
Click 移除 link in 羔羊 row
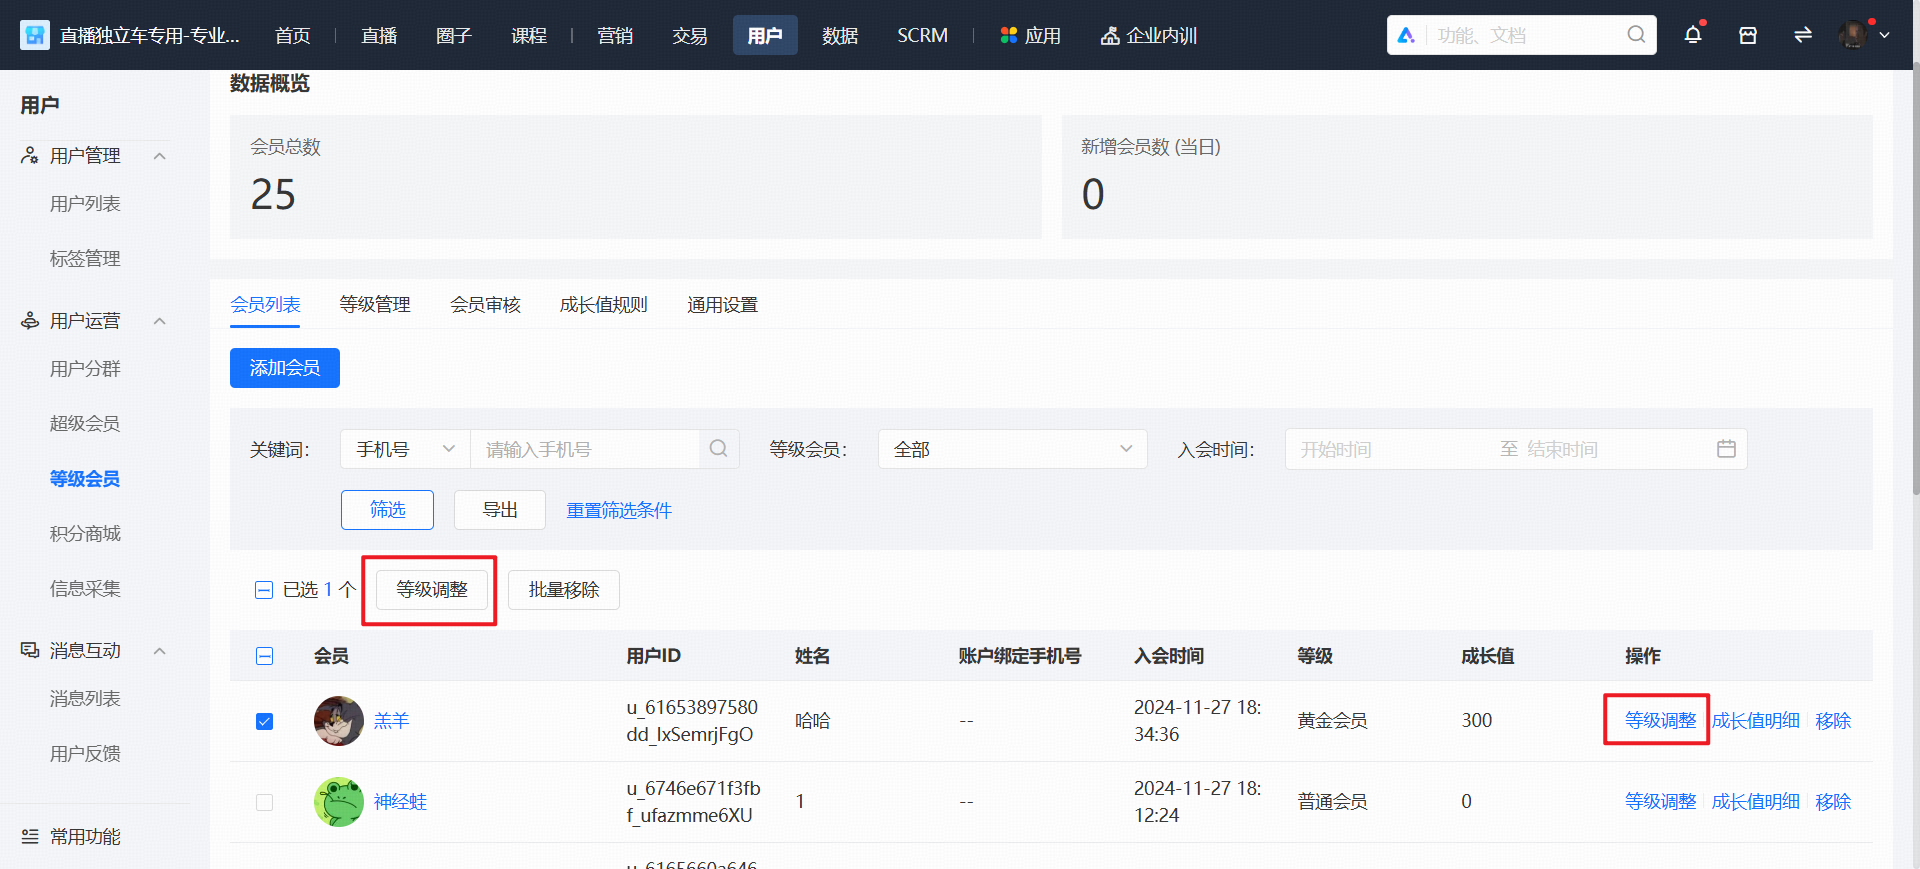point(1833,721)
